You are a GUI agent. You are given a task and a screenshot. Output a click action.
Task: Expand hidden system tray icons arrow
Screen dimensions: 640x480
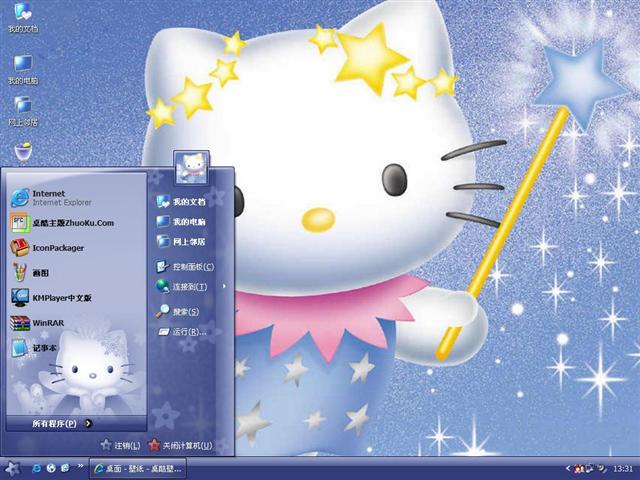568,469
